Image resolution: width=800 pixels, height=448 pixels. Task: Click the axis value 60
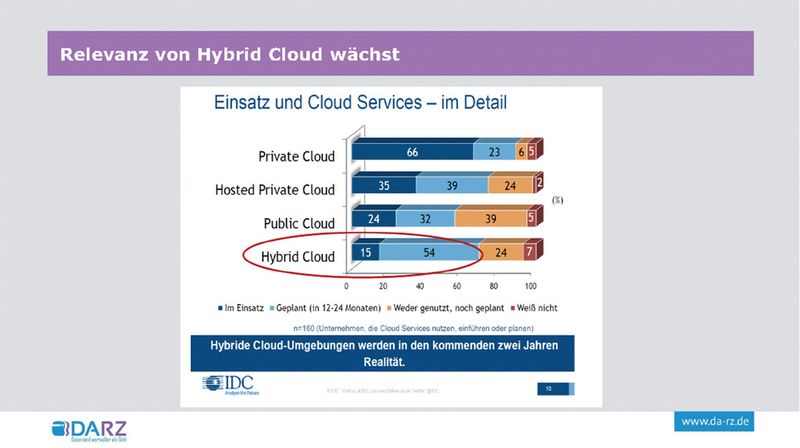[x=457, y=286]
